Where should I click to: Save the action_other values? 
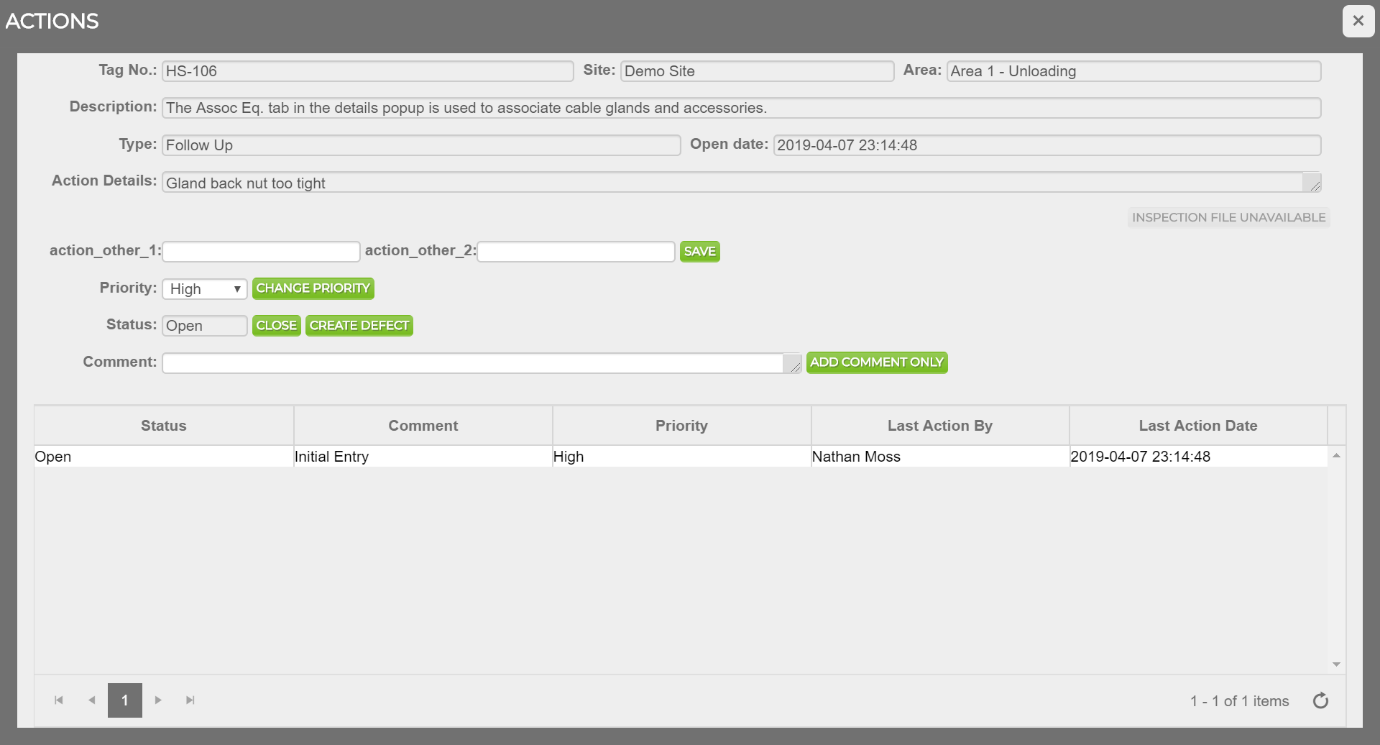[x=699, y=251]
